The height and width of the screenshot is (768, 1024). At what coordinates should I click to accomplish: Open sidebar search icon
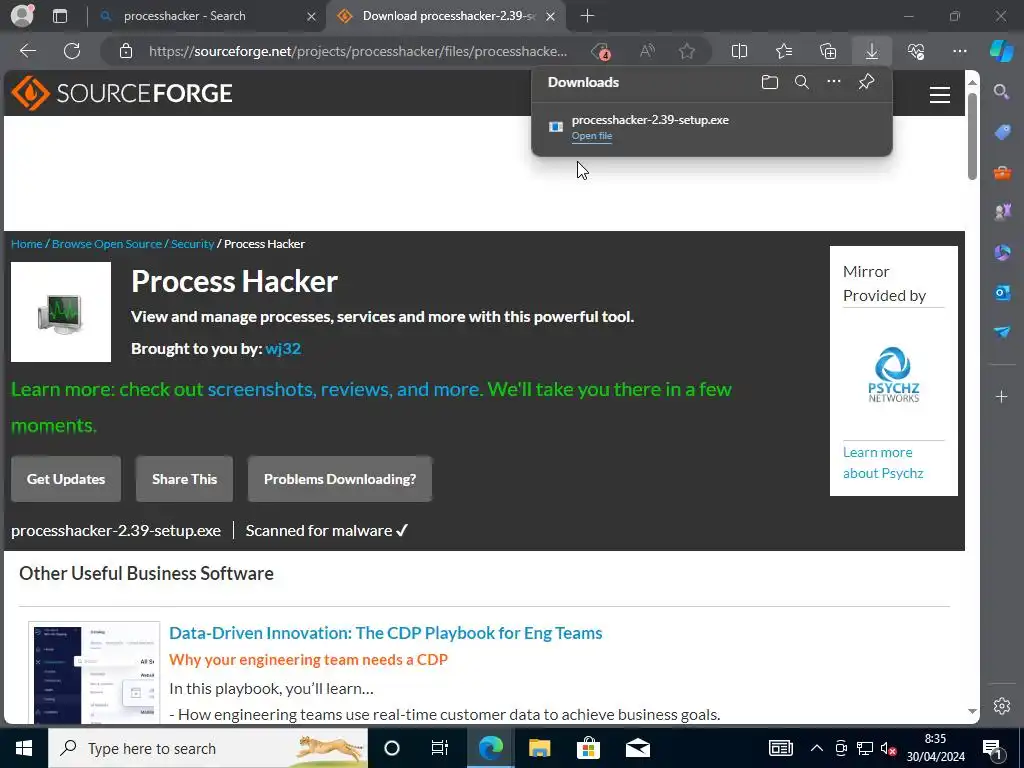point(1002,91)
